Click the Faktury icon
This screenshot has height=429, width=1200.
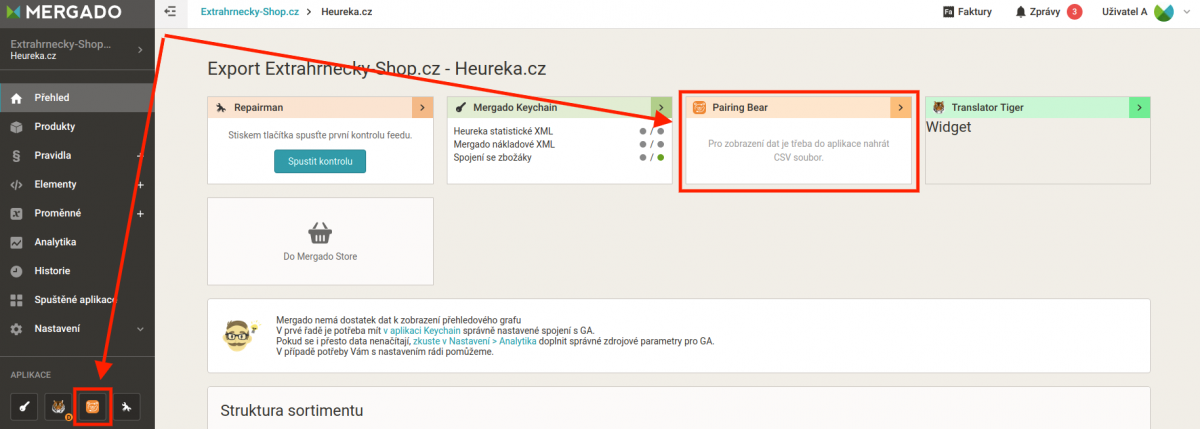click(948, 12)
